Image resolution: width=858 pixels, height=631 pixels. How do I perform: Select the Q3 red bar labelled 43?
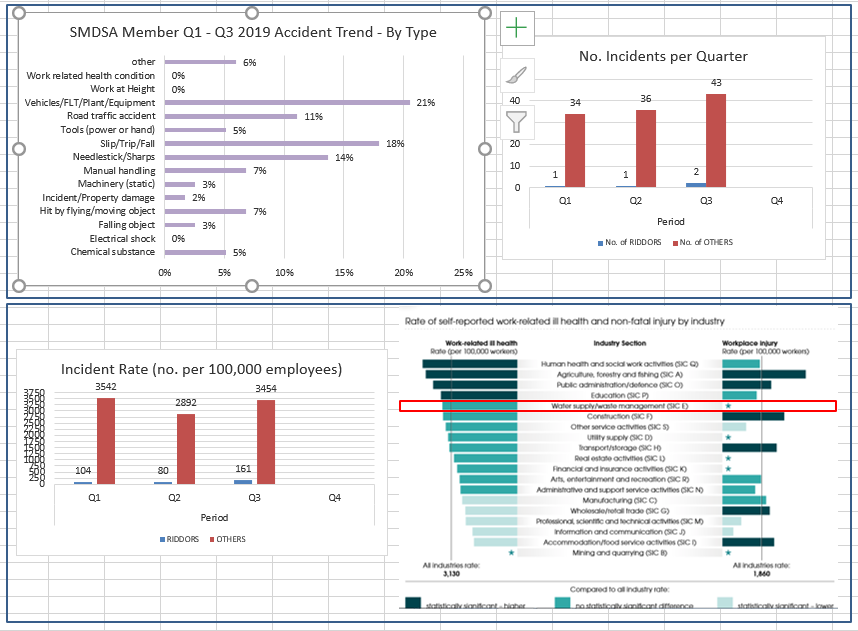coord(716,140)
